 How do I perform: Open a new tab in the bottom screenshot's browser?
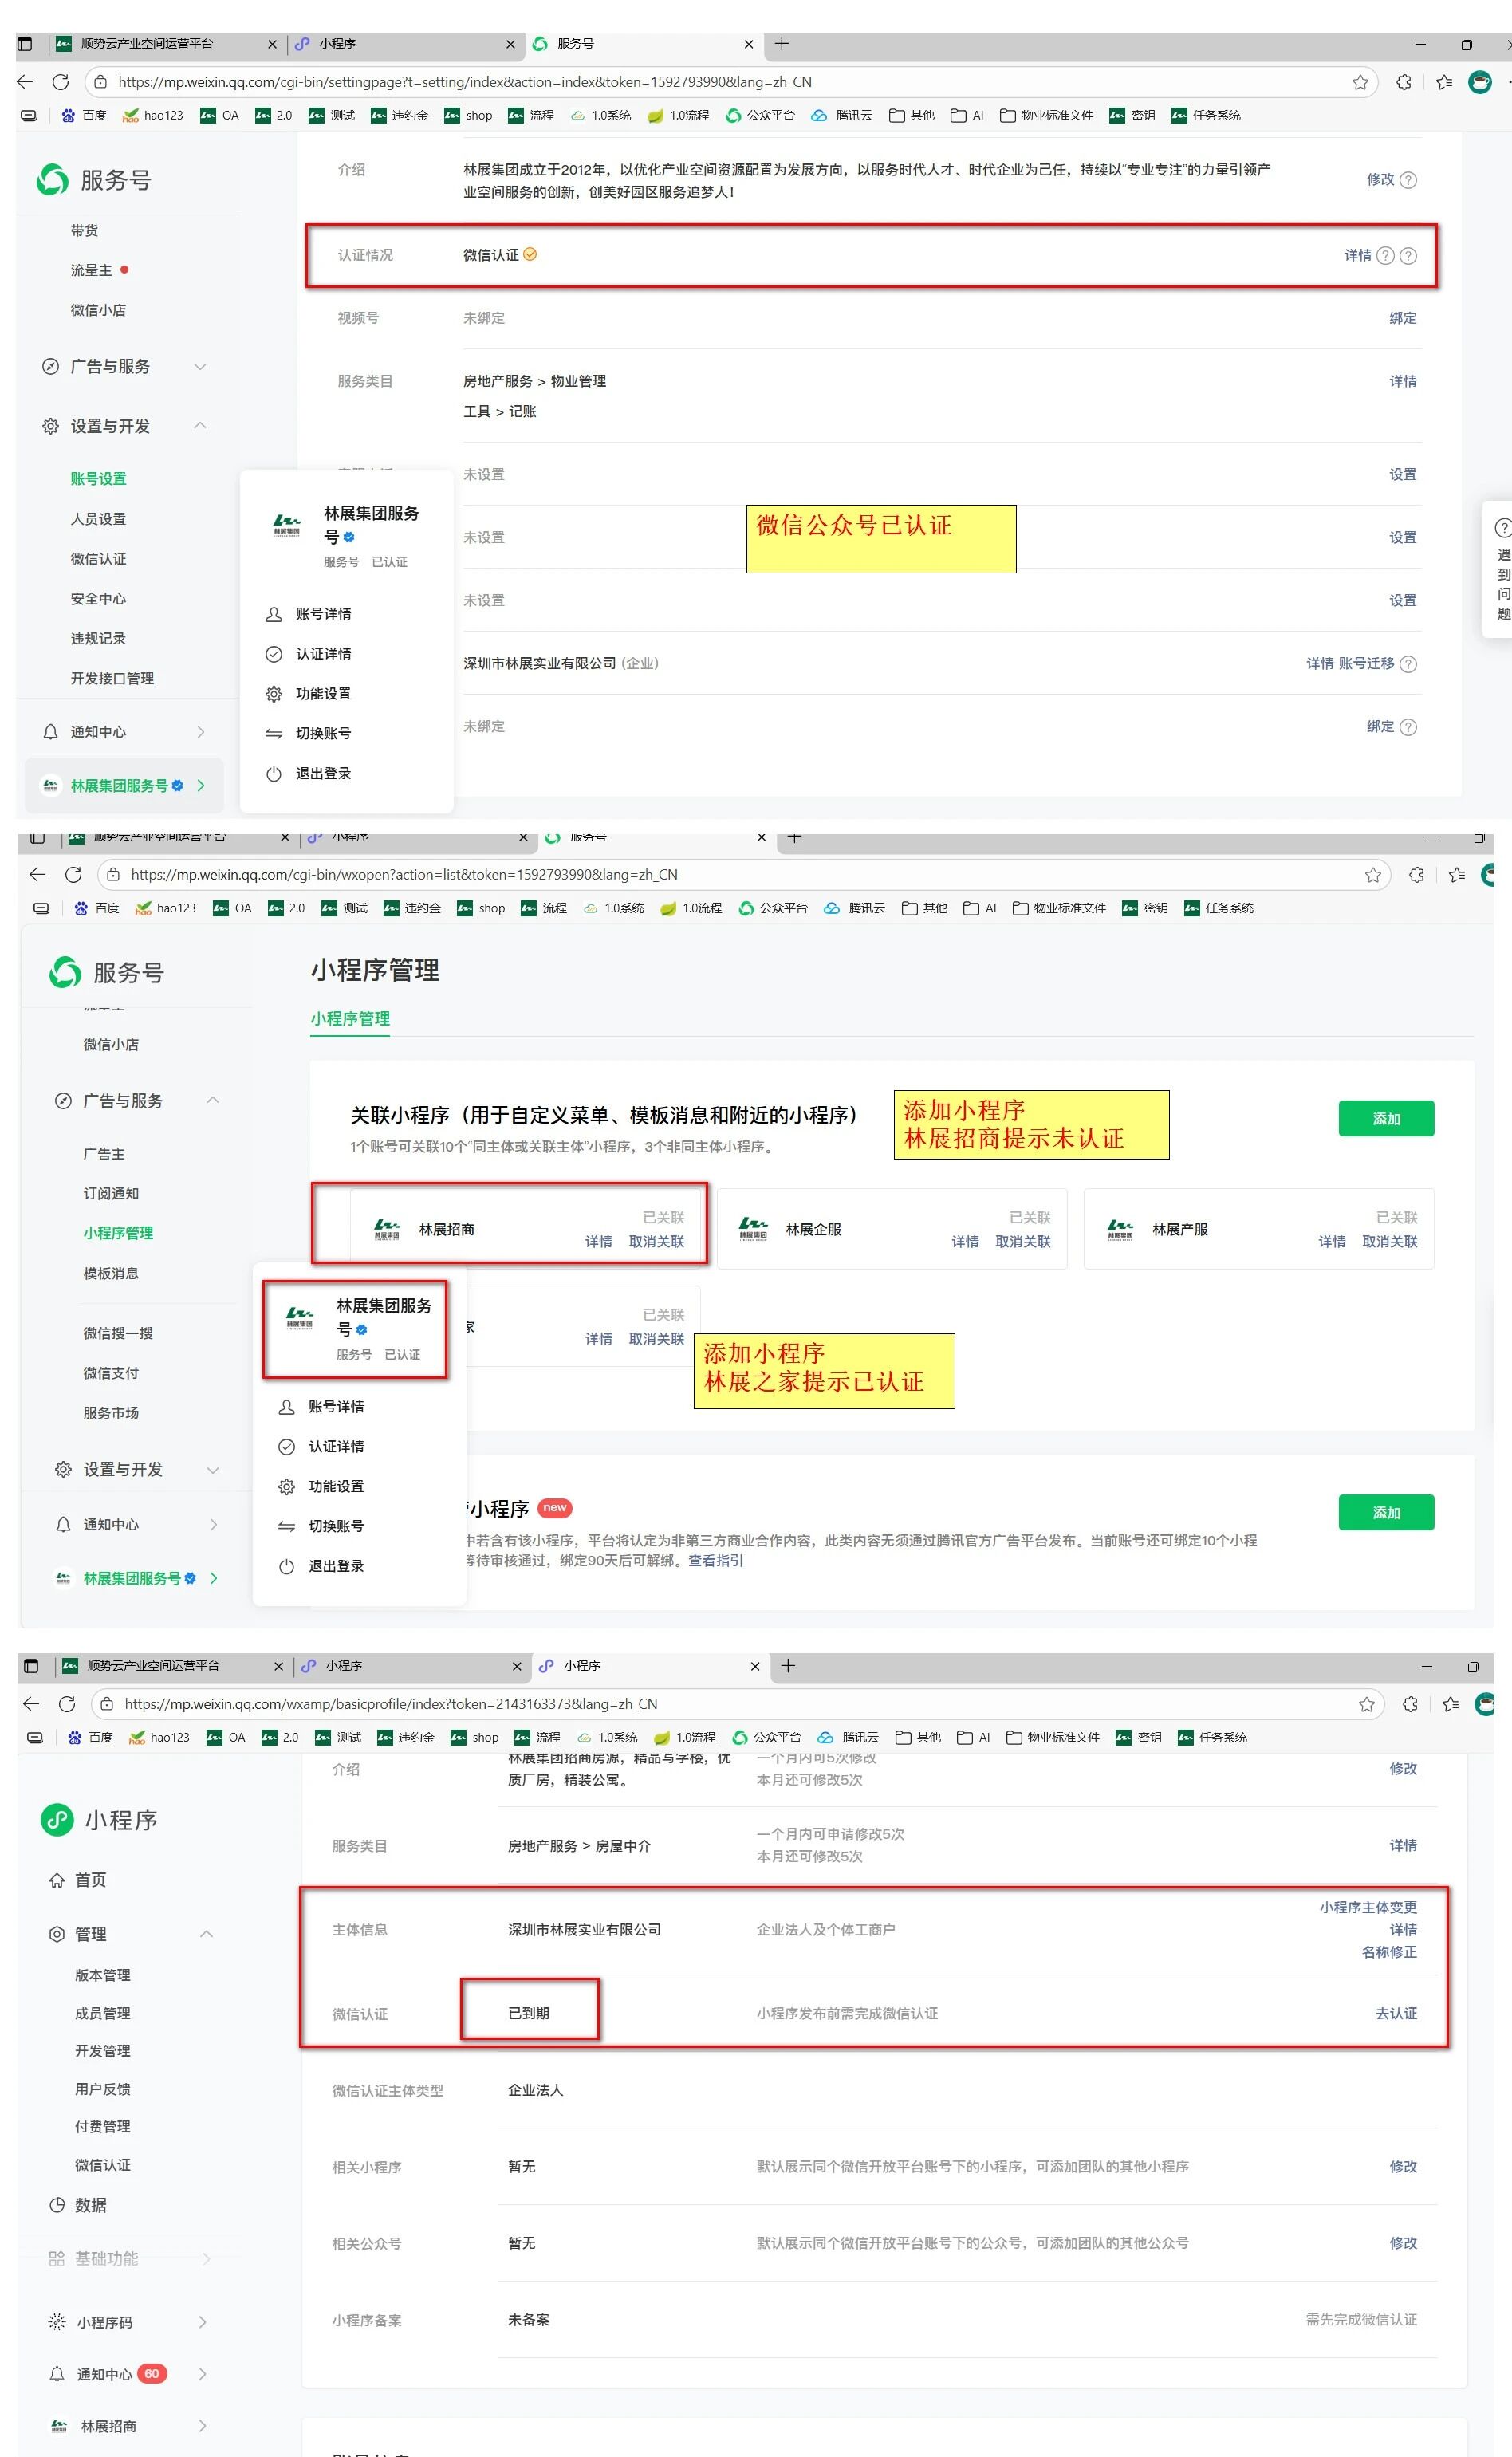(x=788, y=1666)
